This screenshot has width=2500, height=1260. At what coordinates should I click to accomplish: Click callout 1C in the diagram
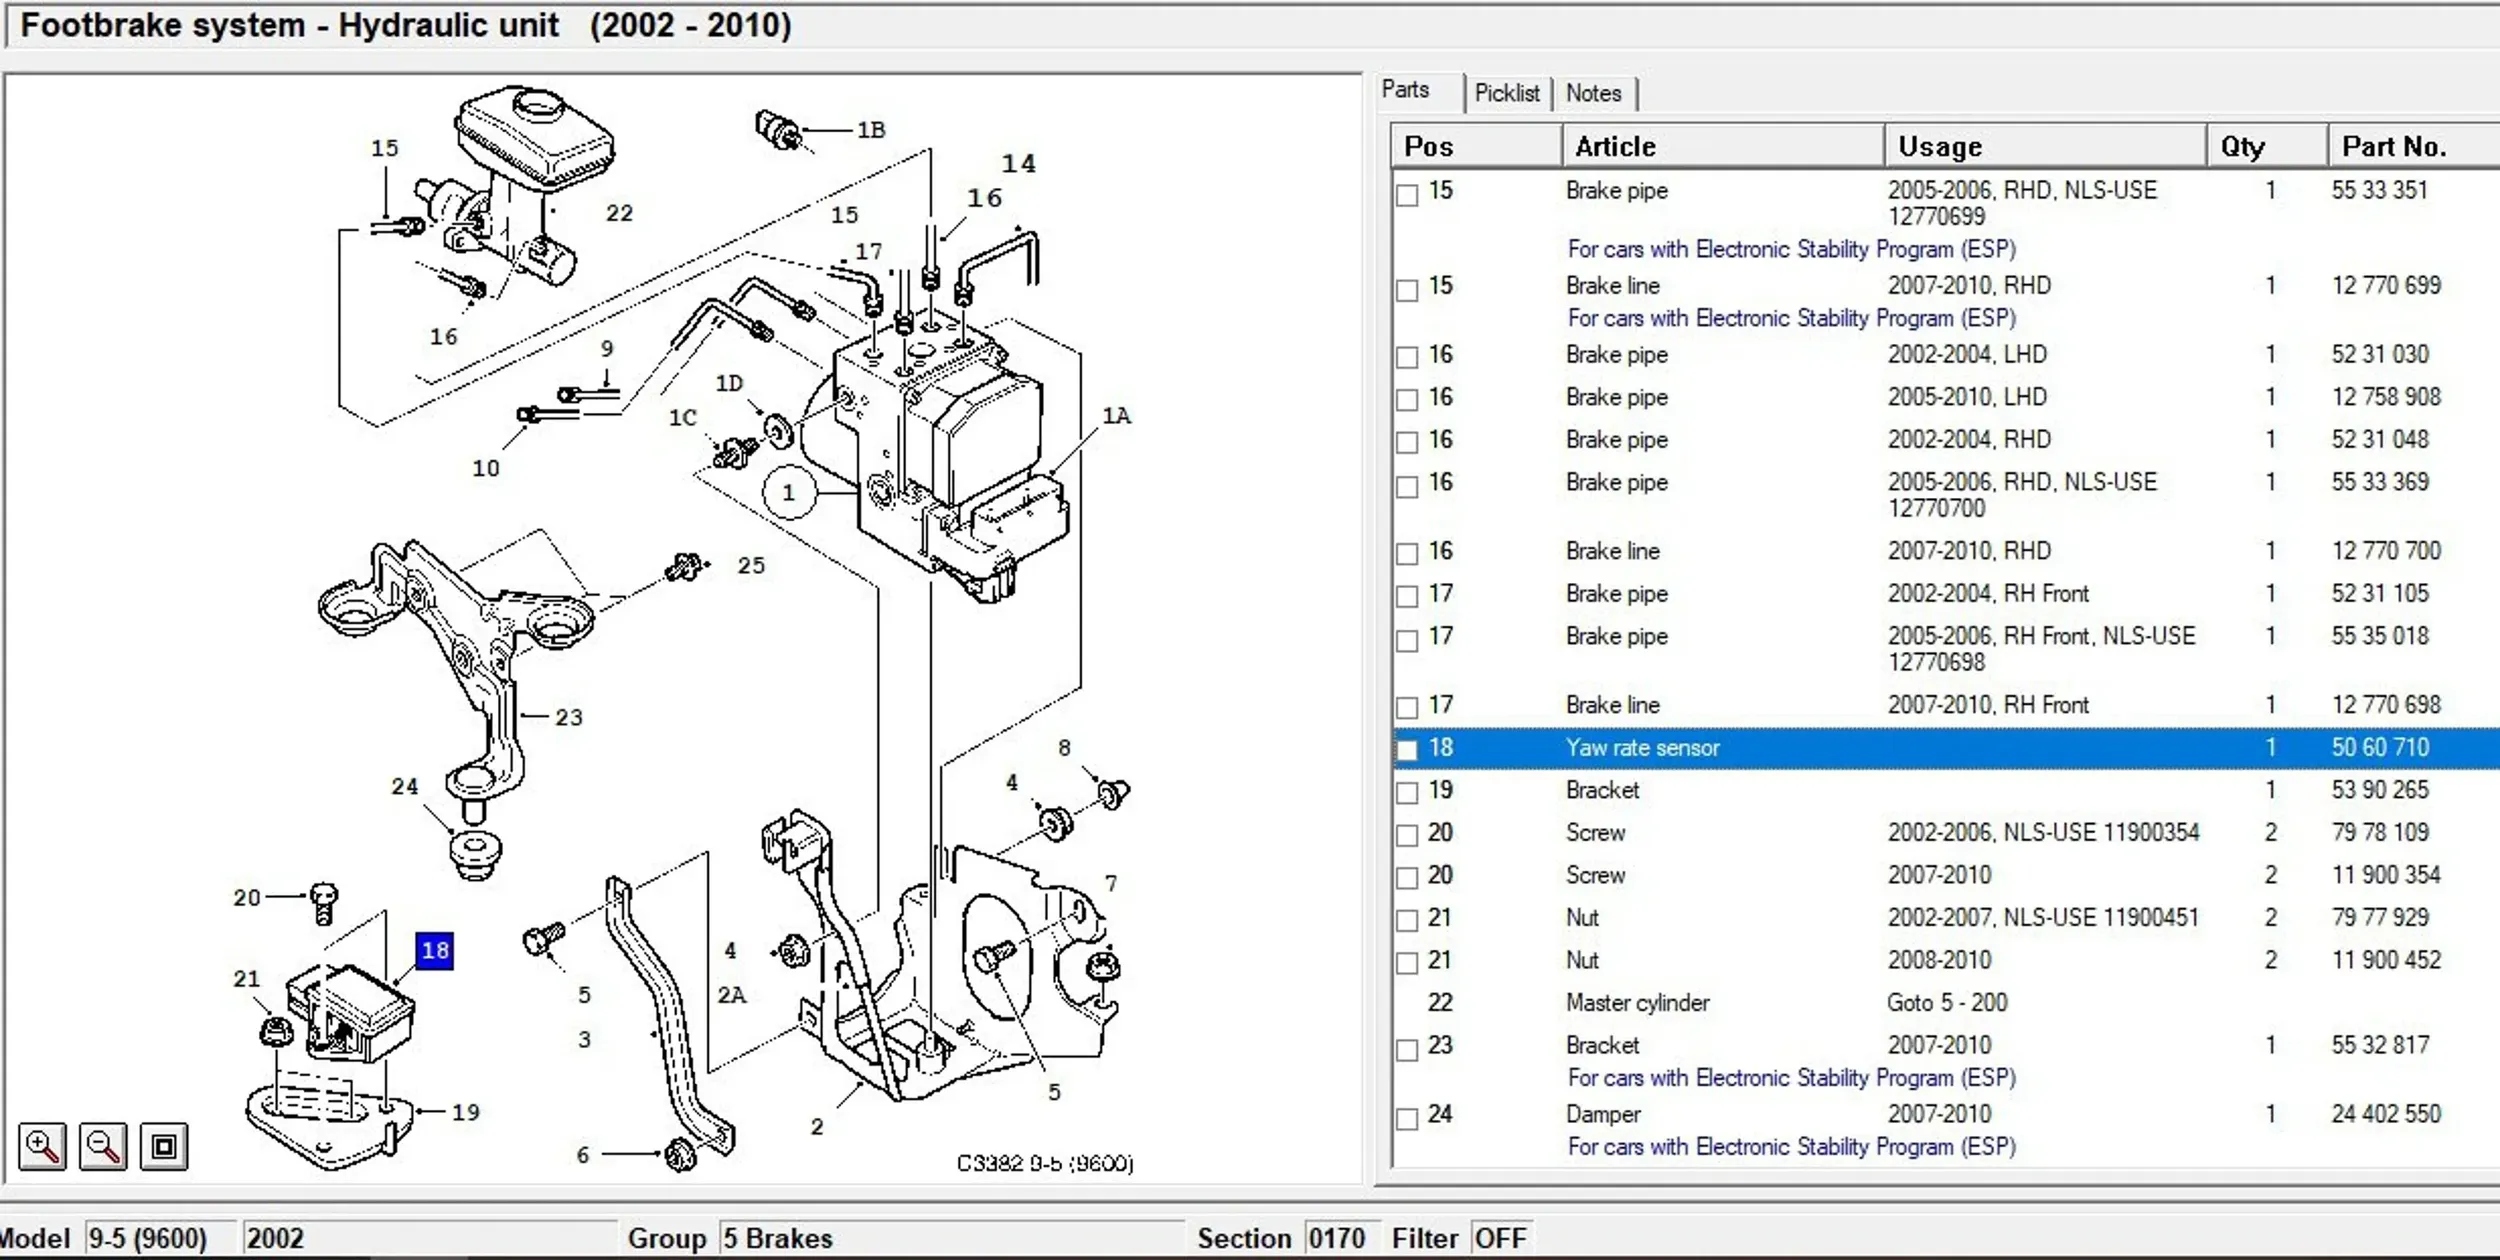[683, 418]
